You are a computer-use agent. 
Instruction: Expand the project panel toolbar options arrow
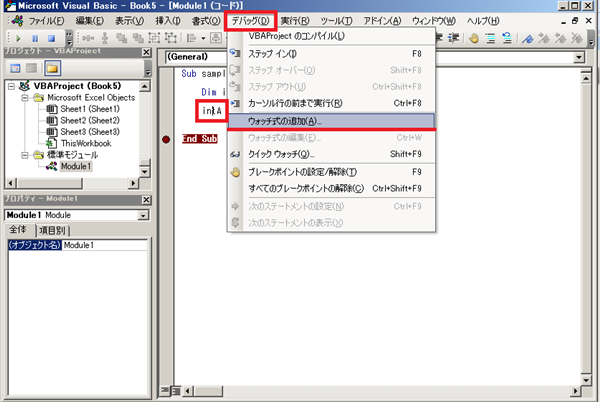[x=148, y=69]
